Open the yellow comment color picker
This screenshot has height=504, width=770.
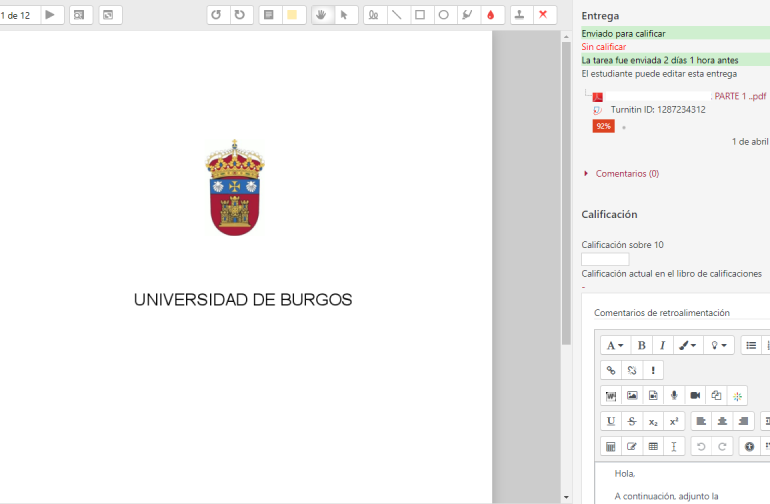292,15
